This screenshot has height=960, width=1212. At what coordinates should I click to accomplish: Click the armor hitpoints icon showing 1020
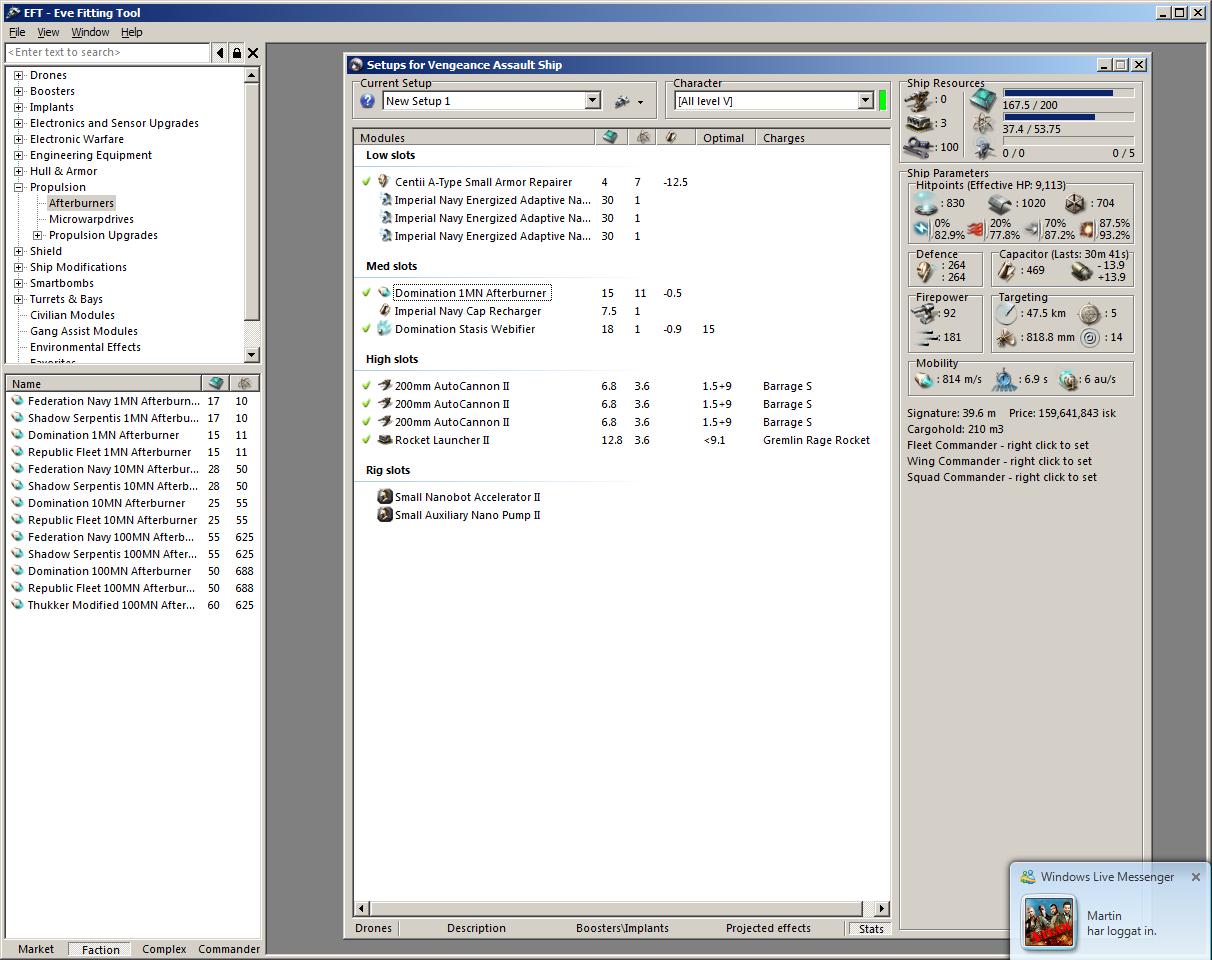pyautogui.click(x=1002, y=203)
